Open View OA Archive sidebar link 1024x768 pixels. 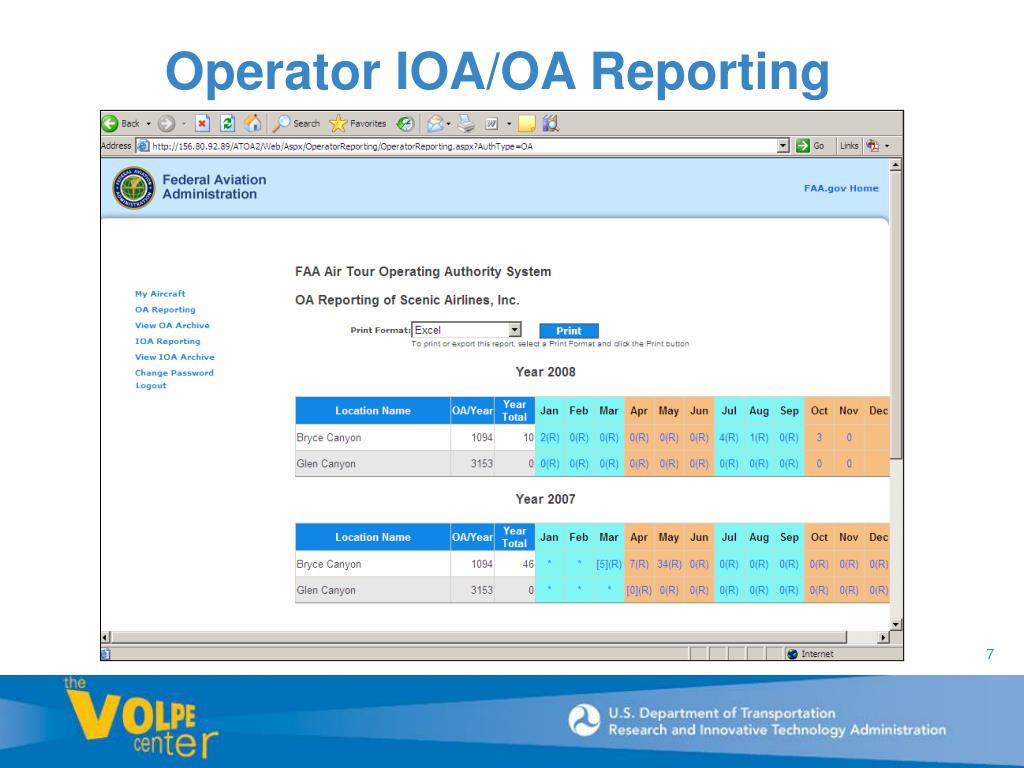tap(172, 325)
